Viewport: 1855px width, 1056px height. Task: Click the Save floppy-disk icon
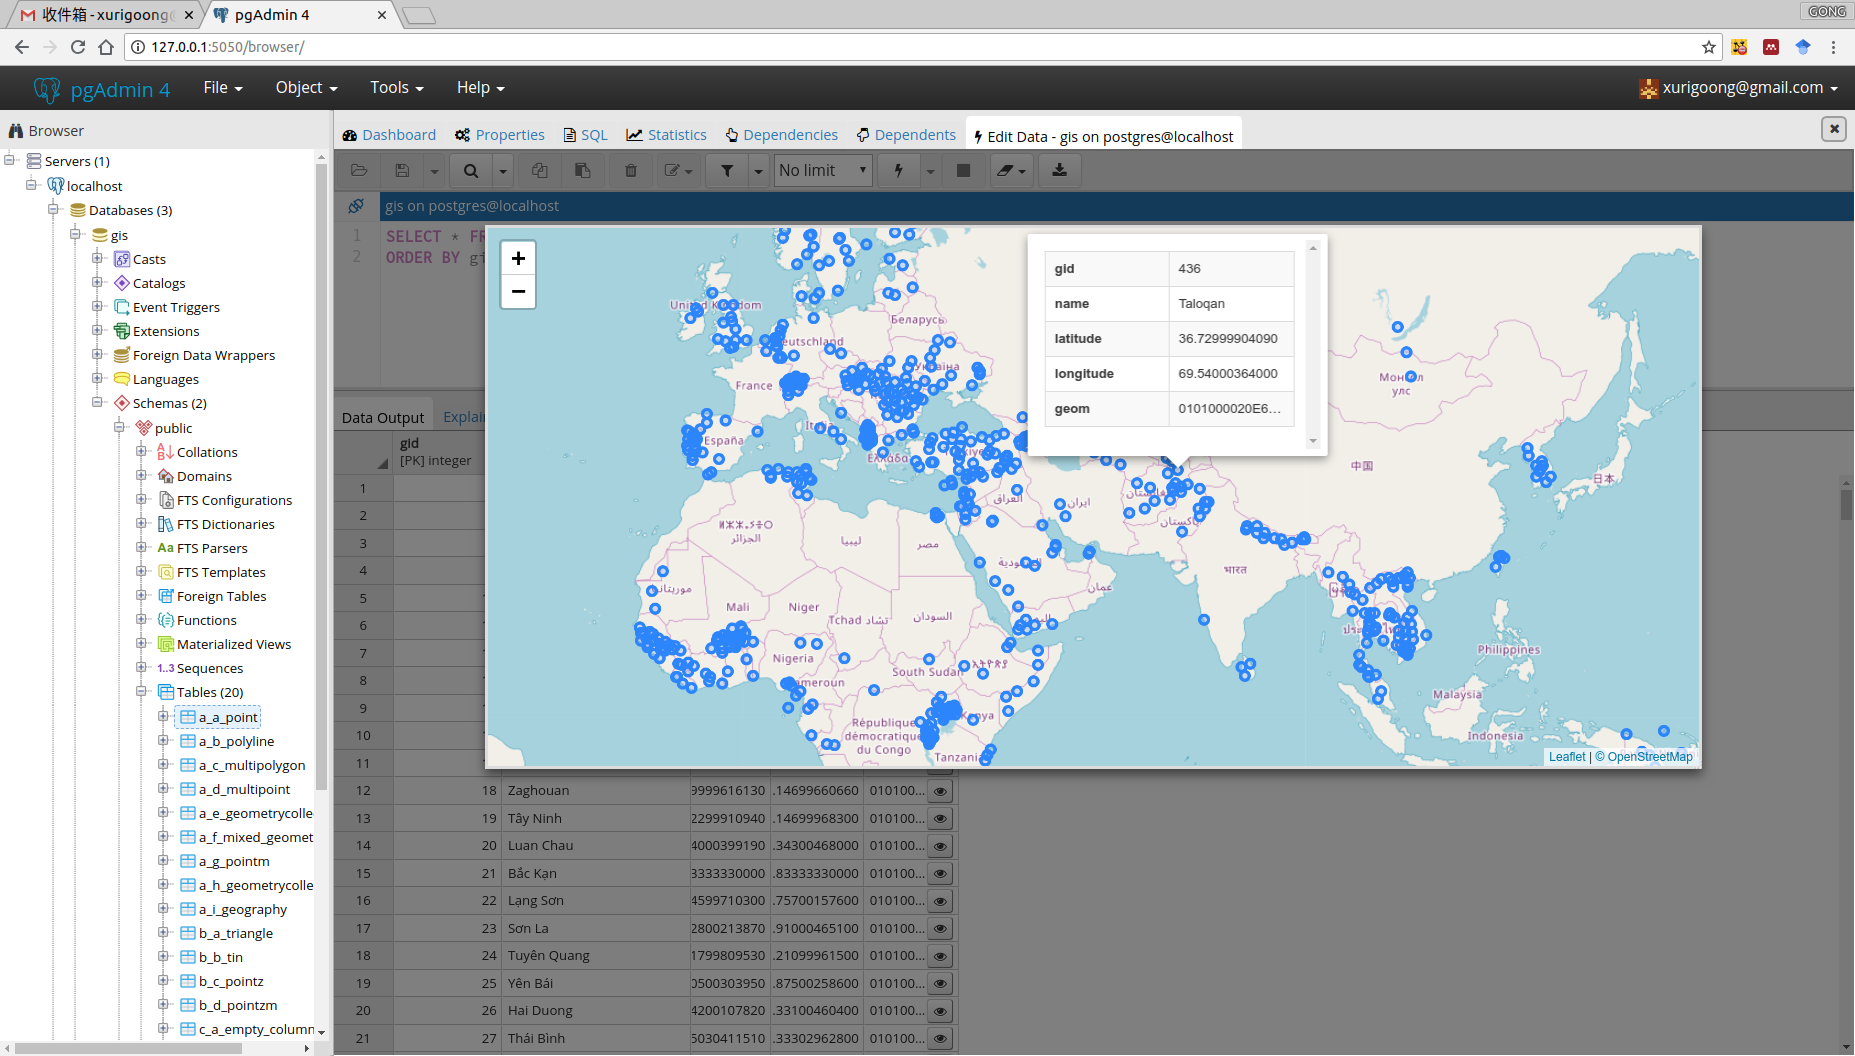[402, 171]
